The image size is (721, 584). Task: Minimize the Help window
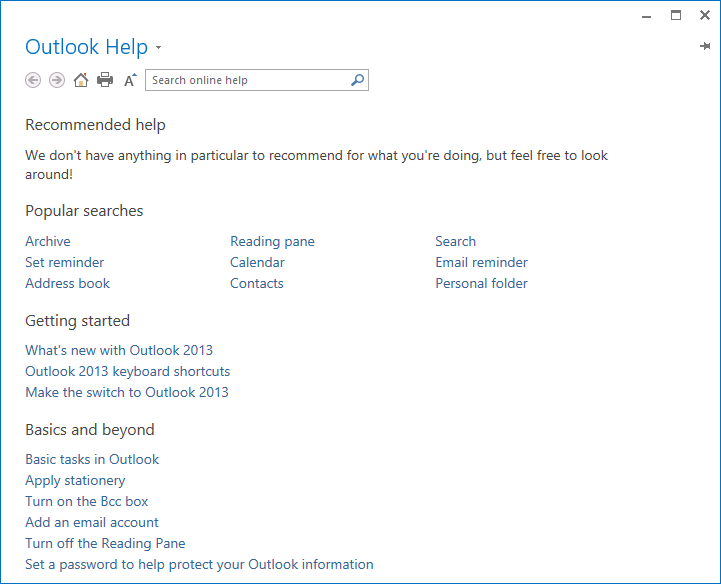coord(647,16)
